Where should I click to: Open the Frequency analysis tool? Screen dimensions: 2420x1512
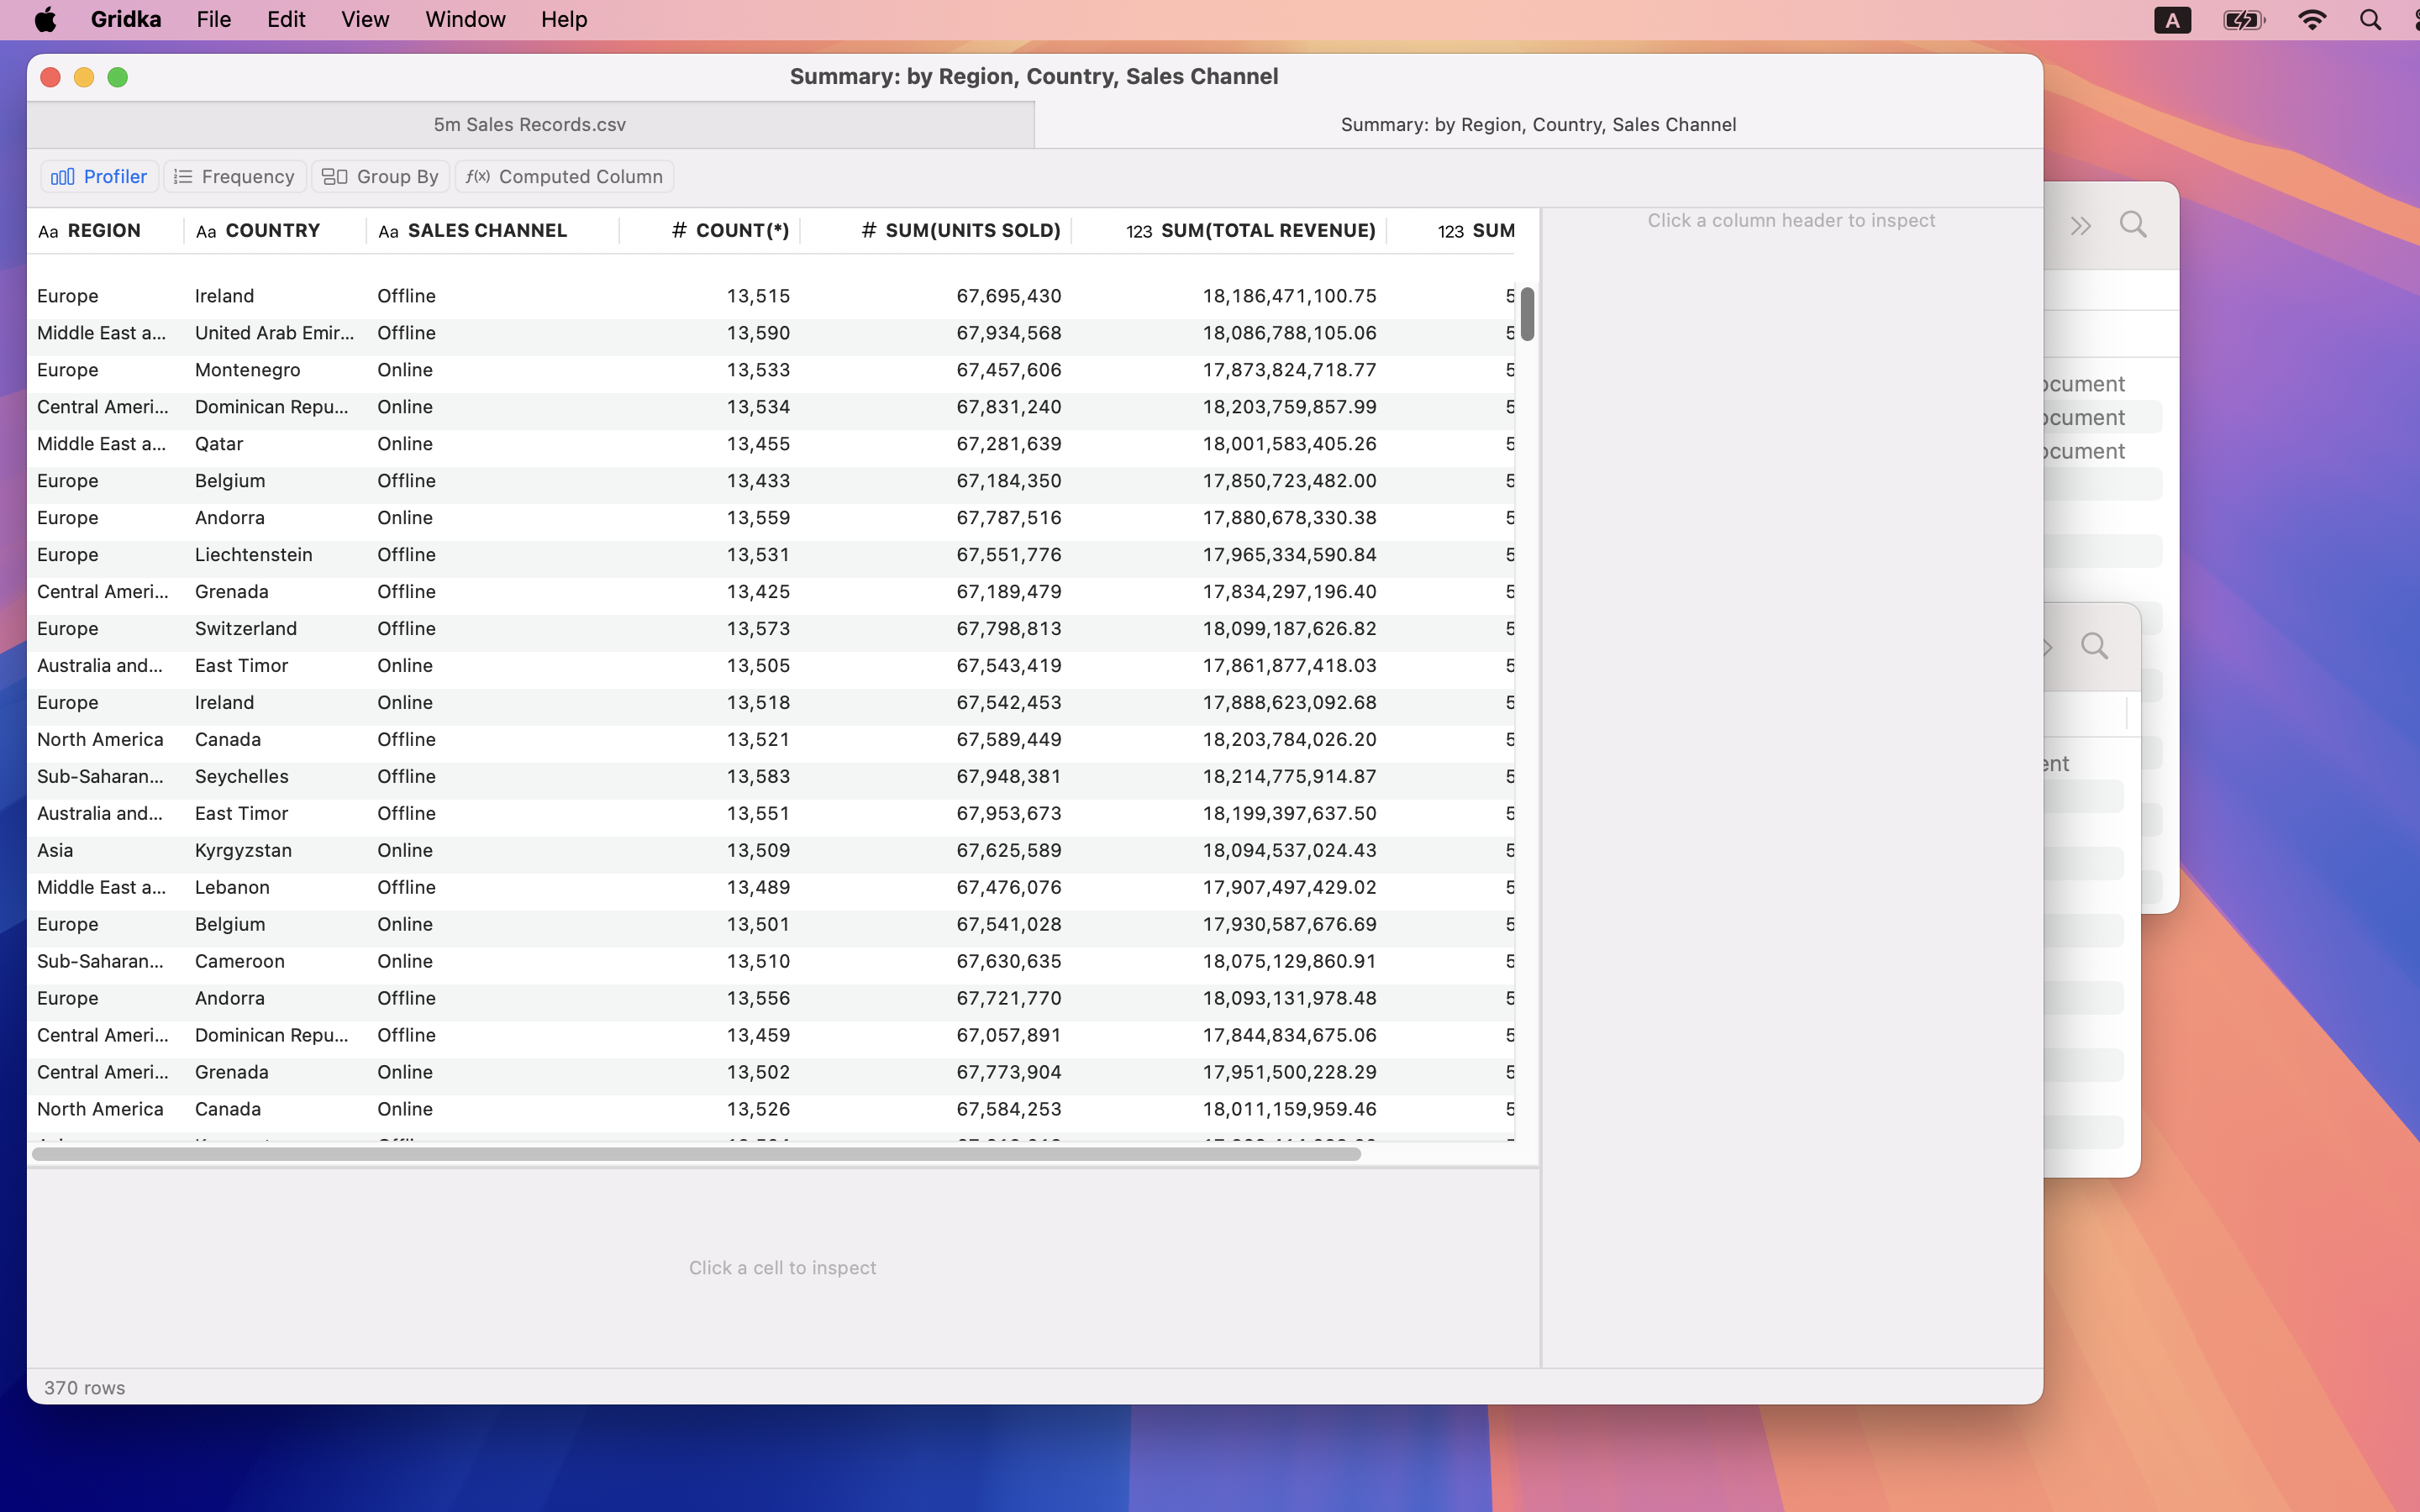pyautogui.click(x=234, y=176)
